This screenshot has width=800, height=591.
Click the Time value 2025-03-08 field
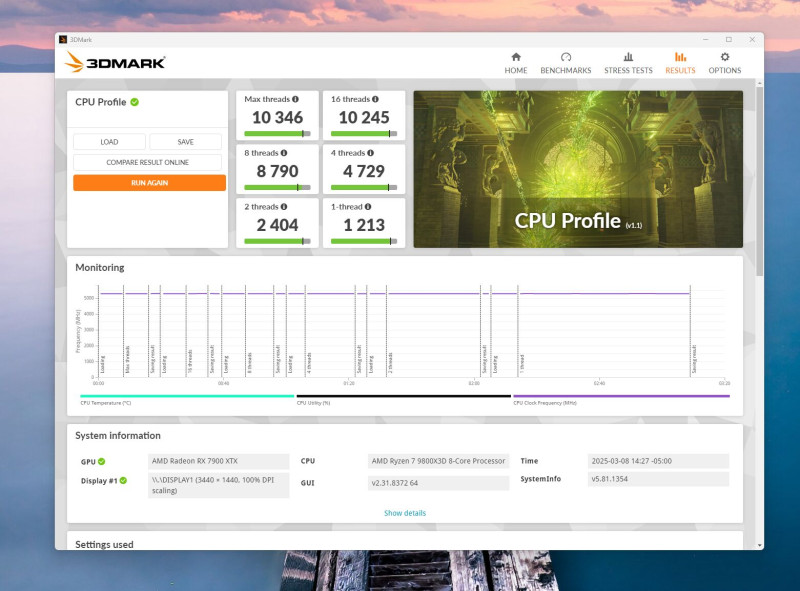(x=658, y=461)
